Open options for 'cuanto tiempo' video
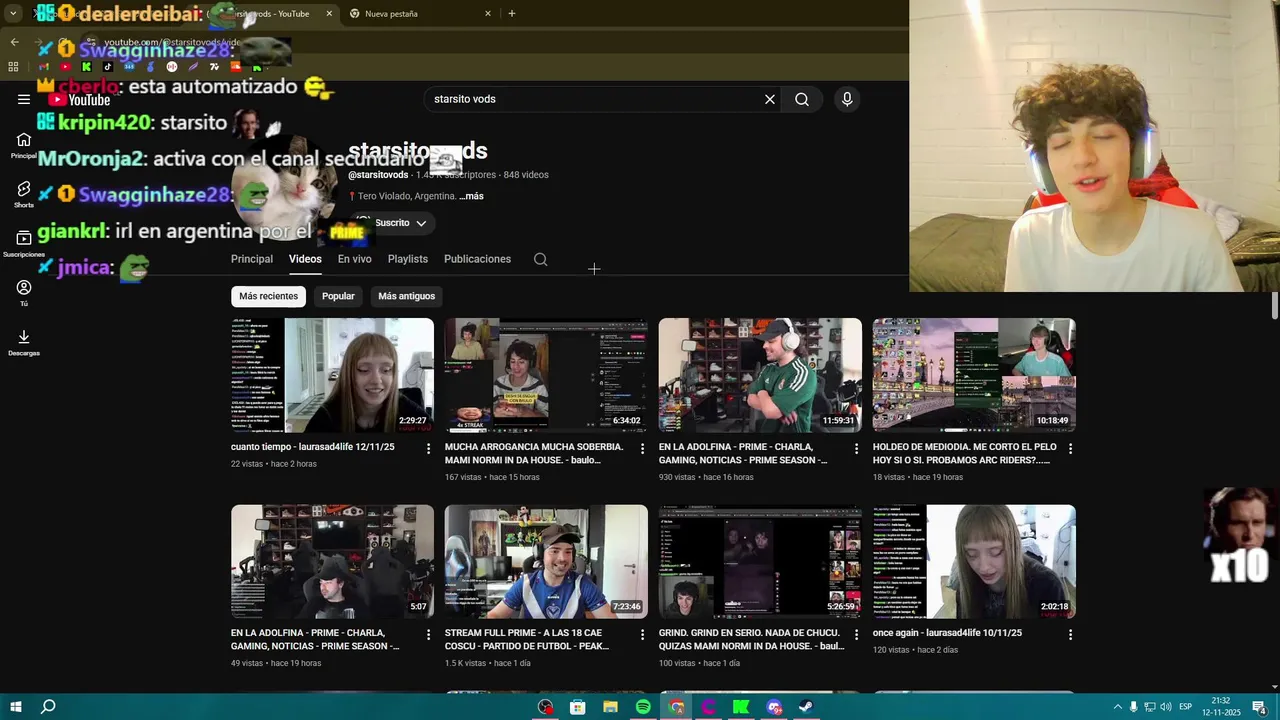Viewport: 1280px width, 720px height. pyautogui.click(x=429, y=449)
